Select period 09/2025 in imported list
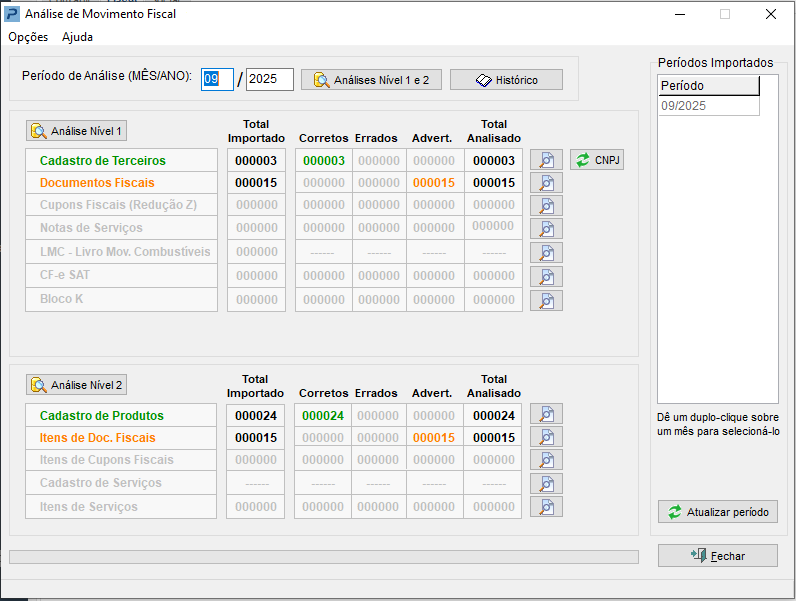 point(709,106)
